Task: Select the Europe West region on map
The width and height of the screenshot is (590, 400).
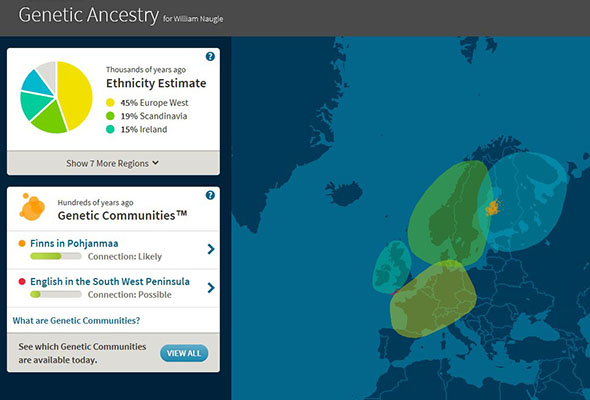Action: click(433, 299)
